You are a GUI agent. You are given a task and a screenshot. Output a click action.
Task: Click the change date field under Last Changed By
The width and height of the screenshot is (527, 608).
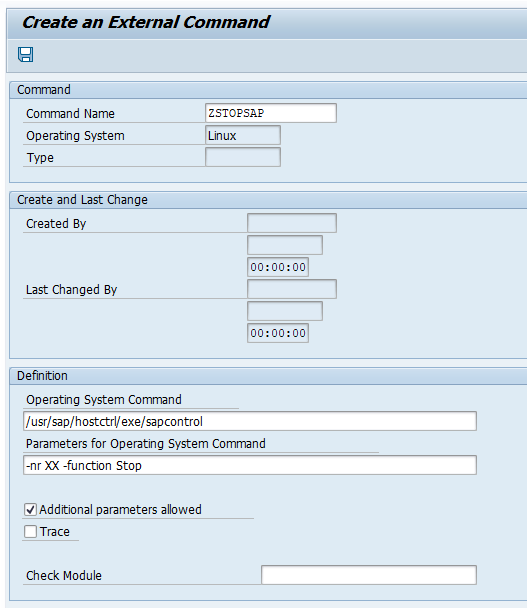(x=285, y=311)
